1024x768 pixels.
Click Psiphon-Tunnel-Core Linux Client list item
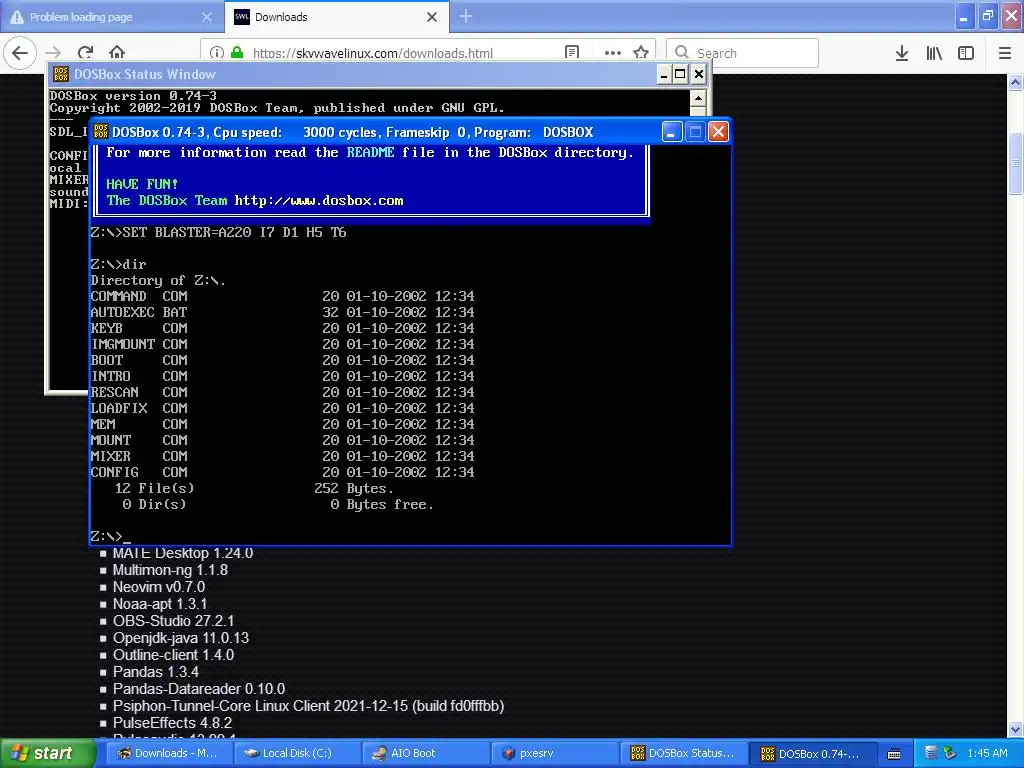pos(308,706)
